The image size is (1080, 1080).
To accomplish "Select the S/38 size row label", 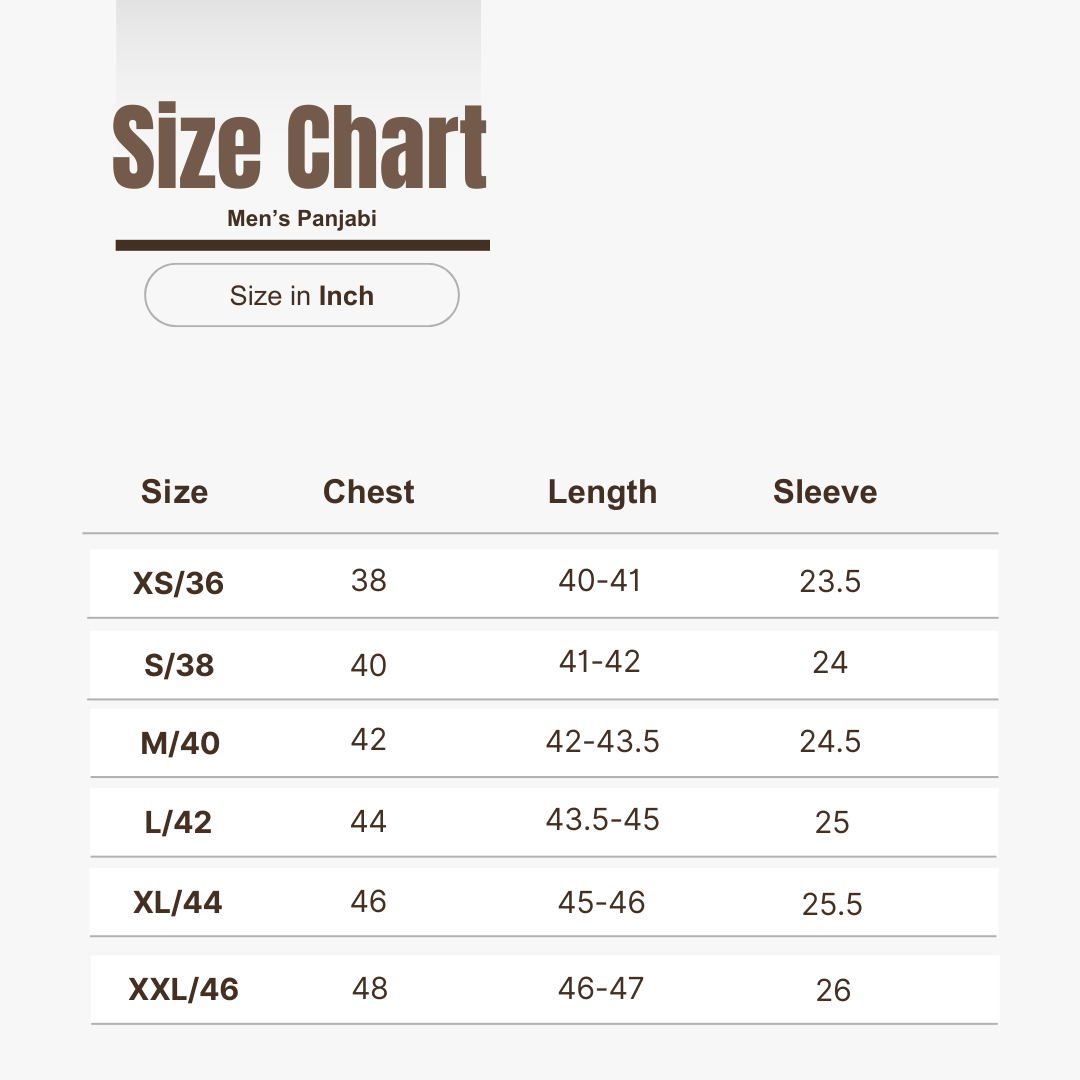I will [x=179, y=665].
